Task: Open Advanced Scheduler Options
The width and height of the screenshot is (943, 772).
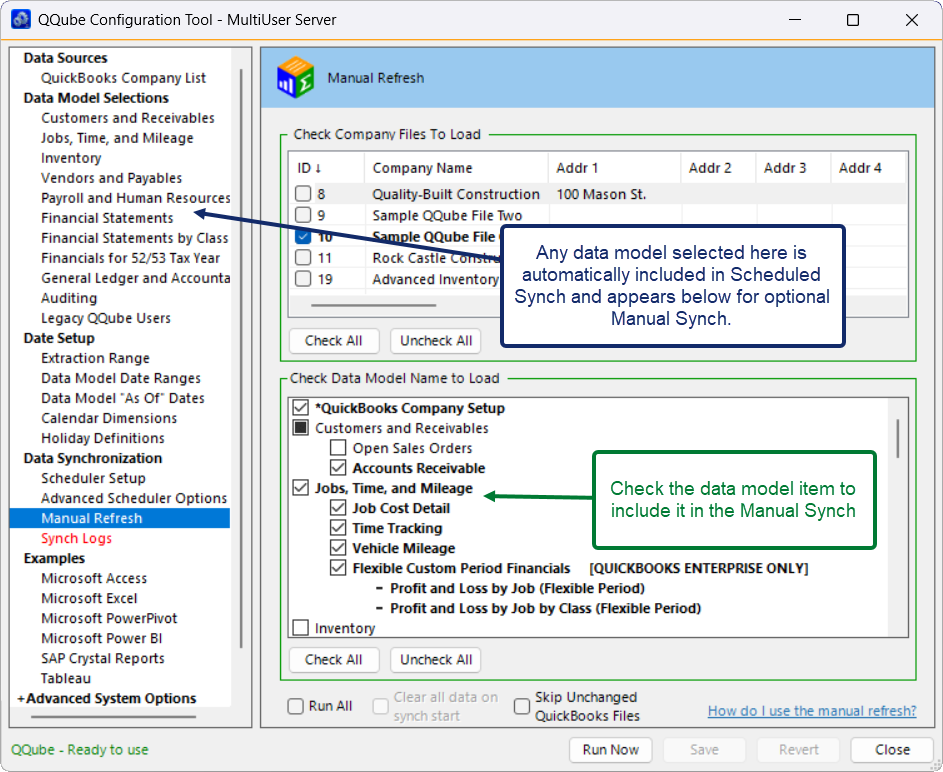Action: 134,498
